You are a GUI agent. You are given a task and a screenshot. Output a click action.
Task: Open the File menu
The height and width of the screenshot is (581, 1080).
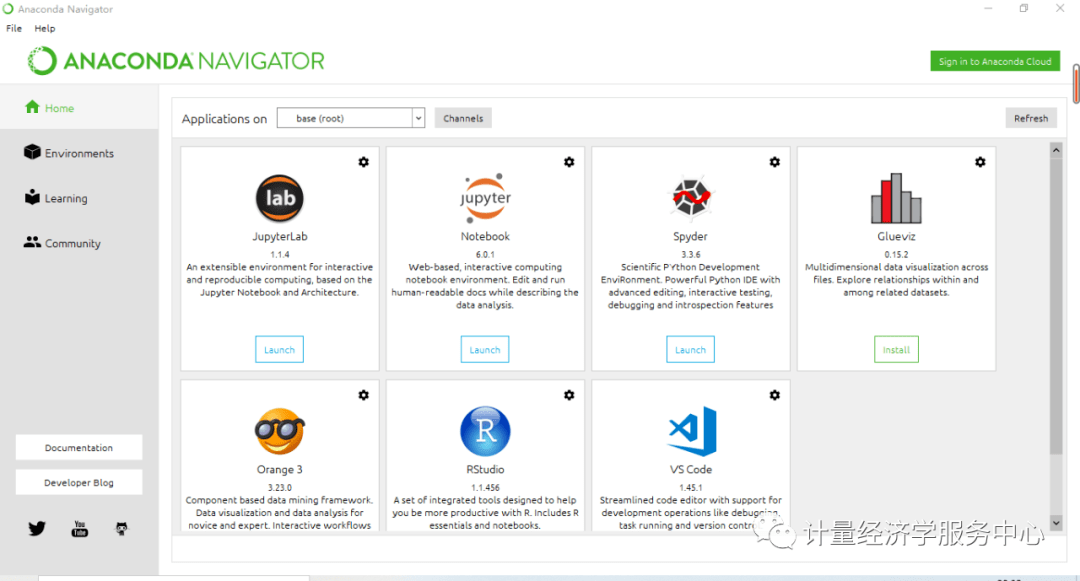click(x=14, y=28)
